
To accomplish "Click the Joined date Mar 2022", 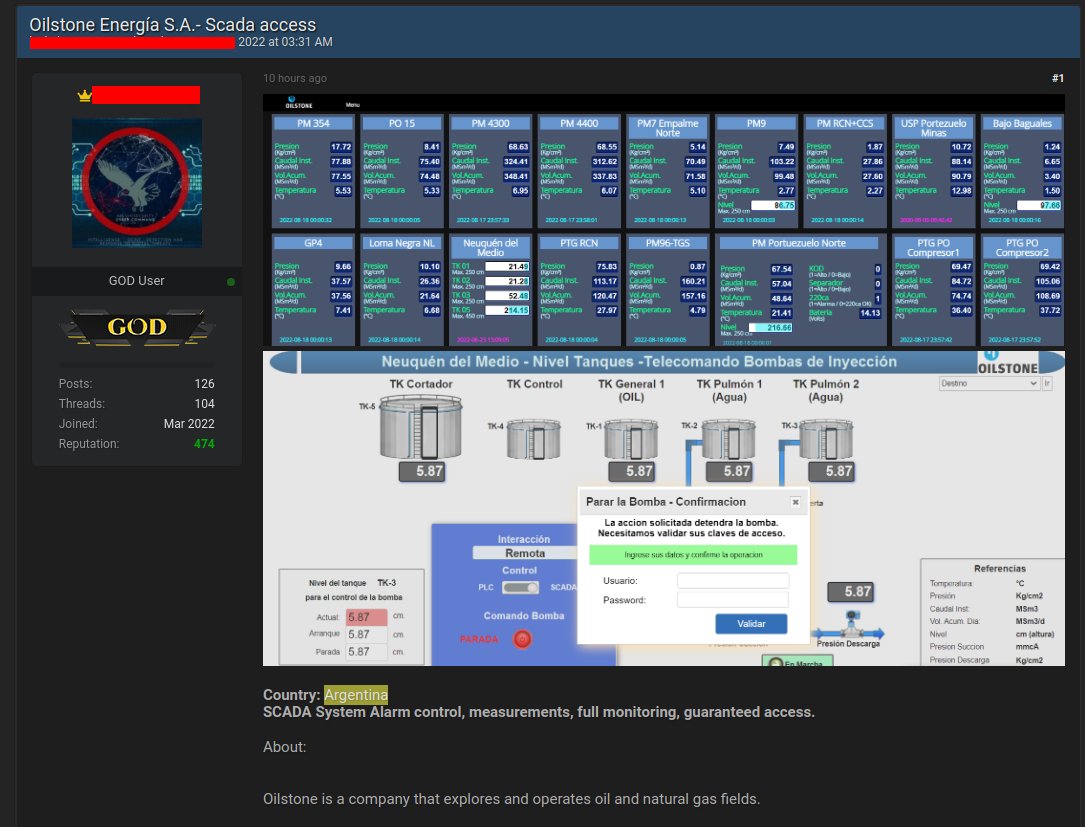I will (189, 424).
